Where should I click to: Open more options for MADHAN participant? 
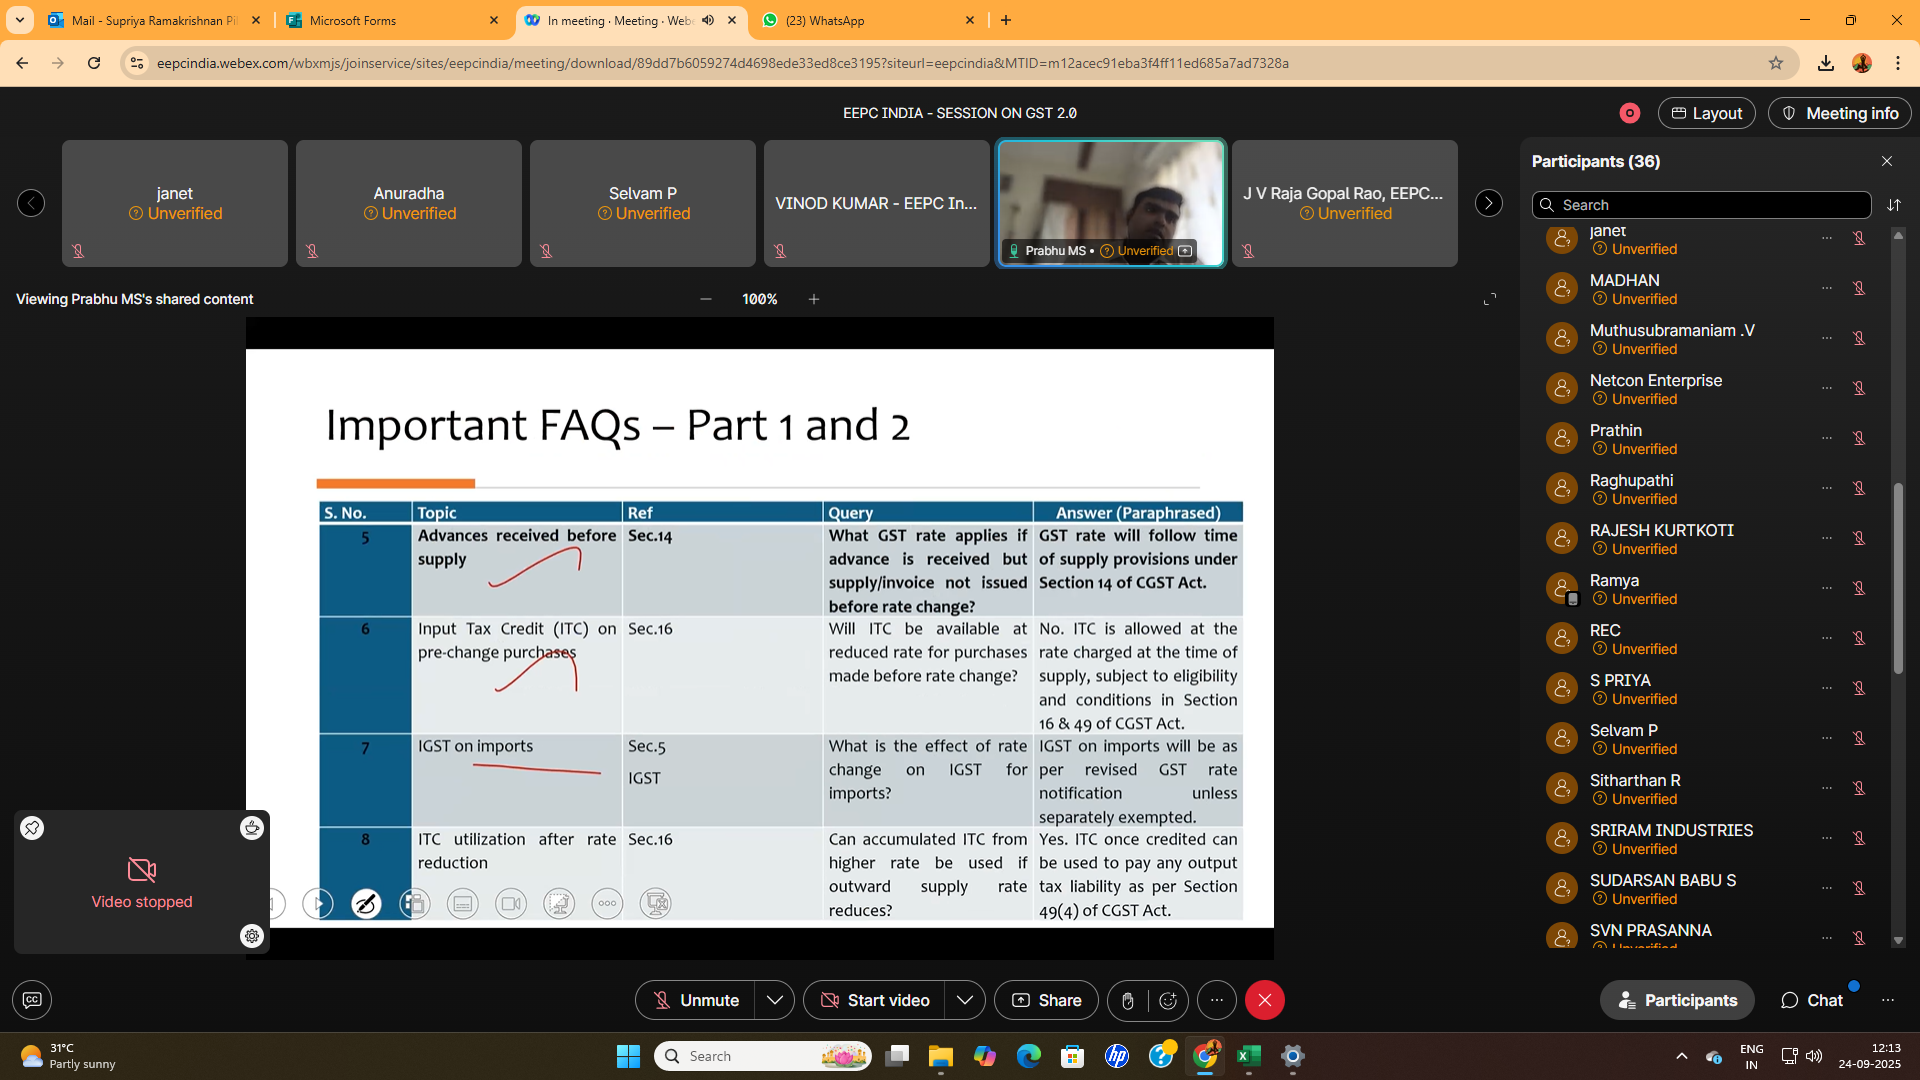[1827, 288]
